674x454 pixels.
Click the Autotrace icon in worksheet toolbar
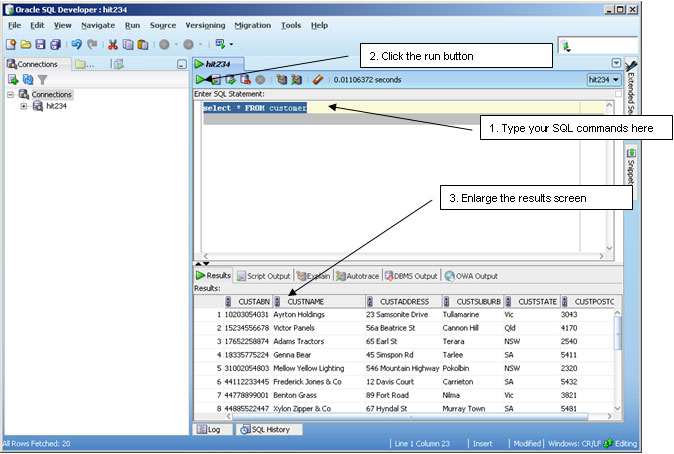pos(296,79)
